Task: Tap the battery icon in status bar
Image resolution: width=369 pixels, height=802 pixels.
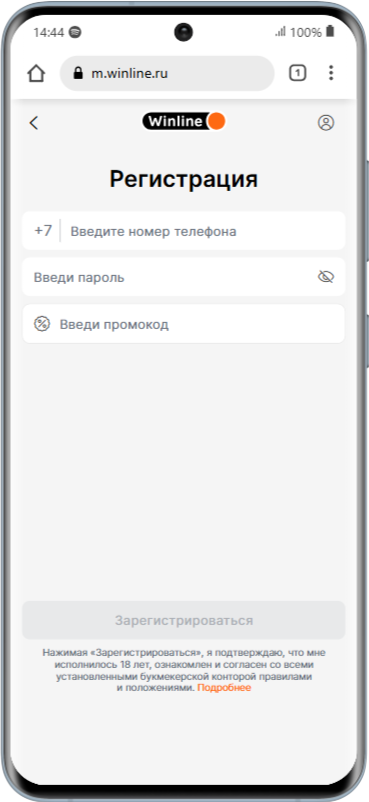Action: click(330, 32)
